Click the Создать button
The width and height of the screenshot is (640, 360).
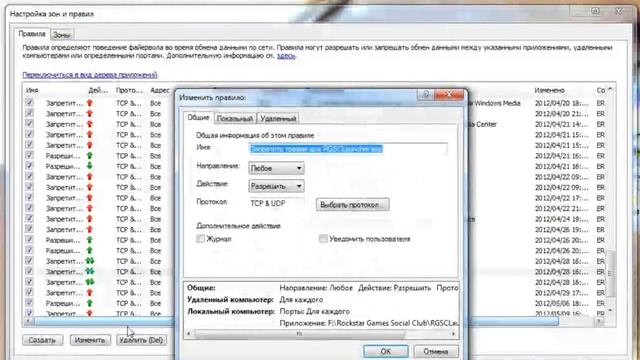(42, 340)
